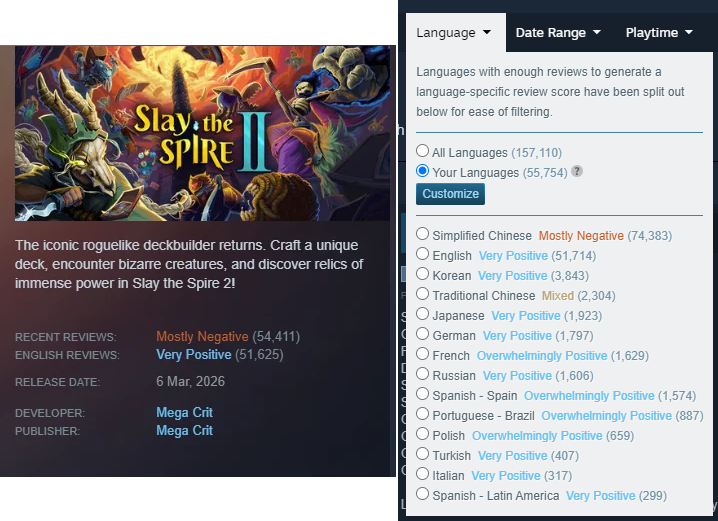Image resolution: width=718 pixels, height=521 pixels.
Task: Click the Customize button
Action: [x=450, y=194]
